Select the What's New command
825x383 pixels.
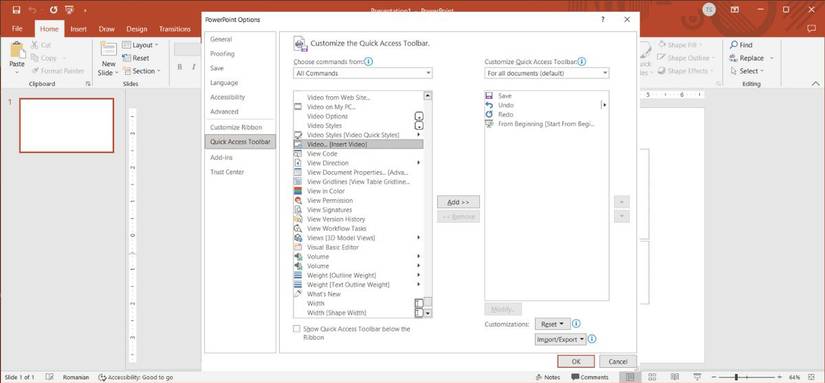click(358, 294)
